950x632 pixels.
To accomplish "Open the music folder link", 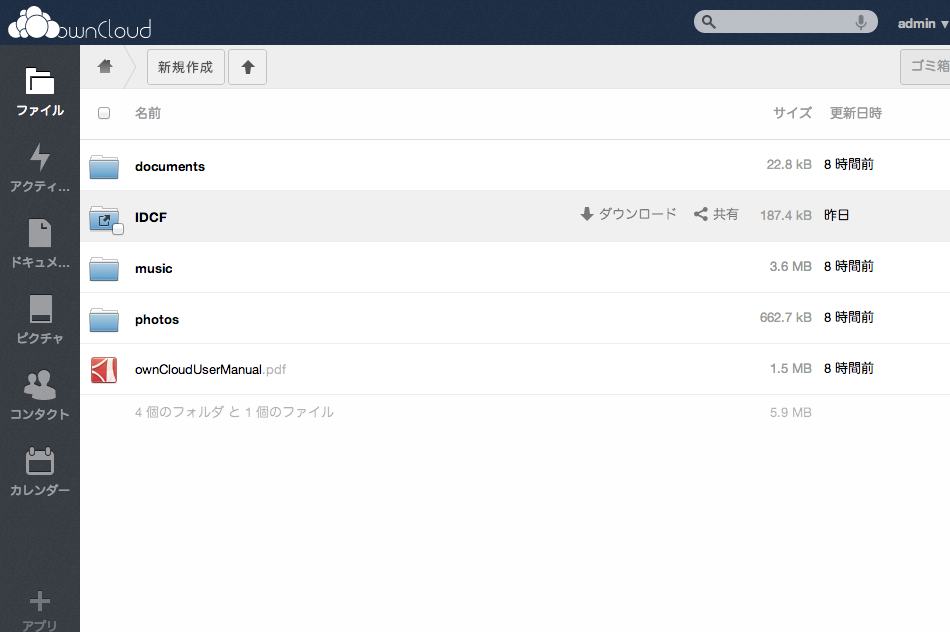I will (x=153, y=268).
